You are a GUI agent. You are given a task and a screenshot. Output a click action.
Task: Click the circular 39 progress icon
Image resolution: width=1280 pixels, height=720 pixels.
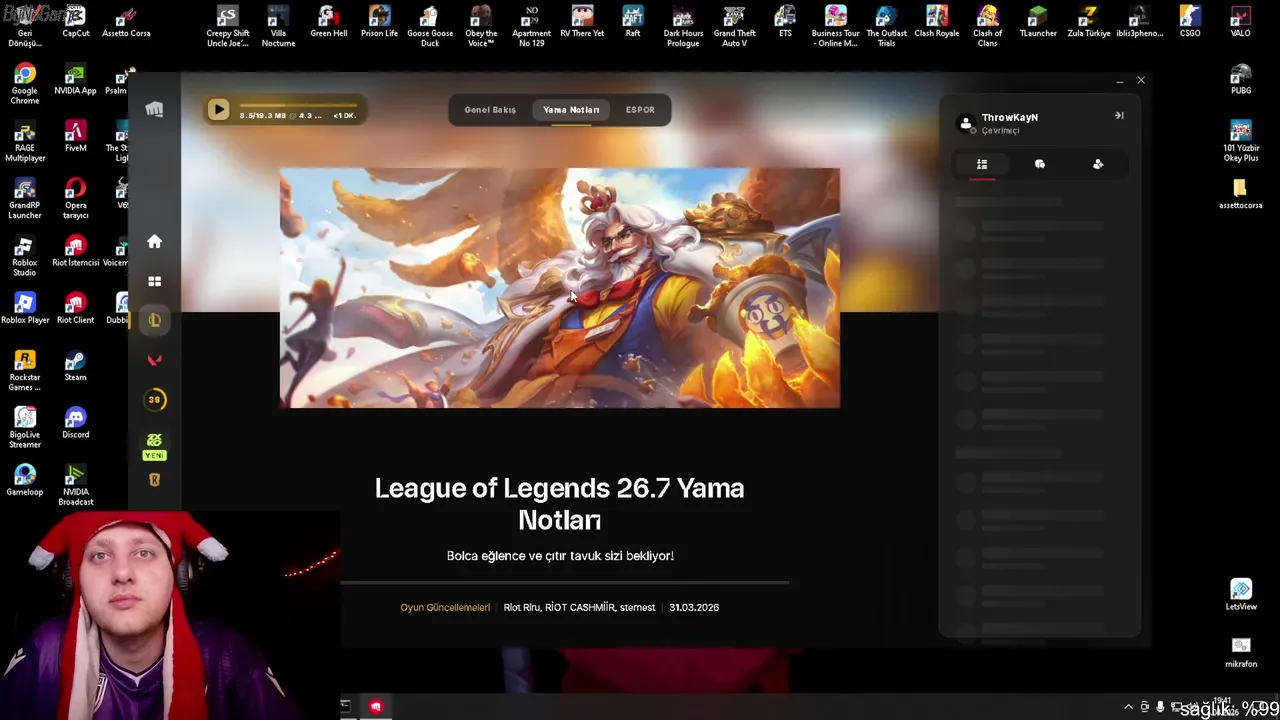tap(154, 399)
